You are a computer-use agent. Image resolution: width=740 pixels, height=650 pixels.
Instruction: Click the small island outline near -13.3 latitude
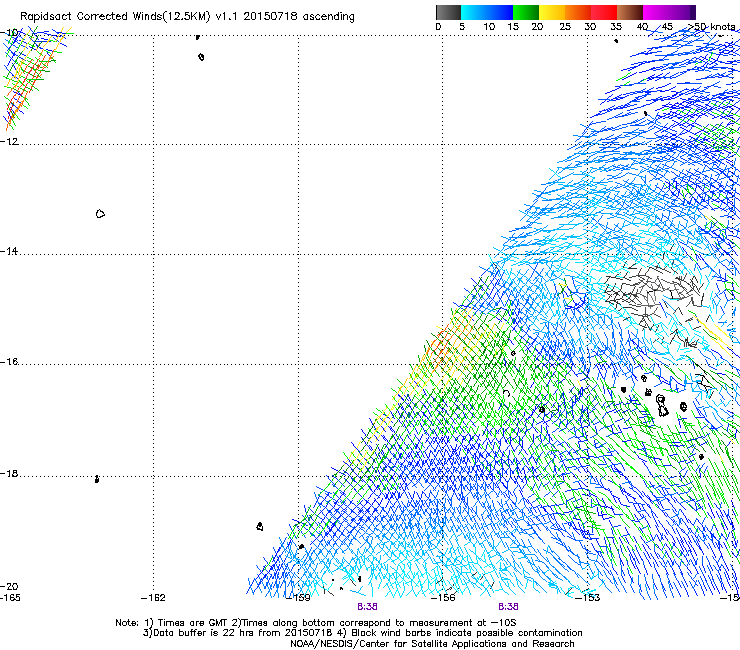[100, 214]
